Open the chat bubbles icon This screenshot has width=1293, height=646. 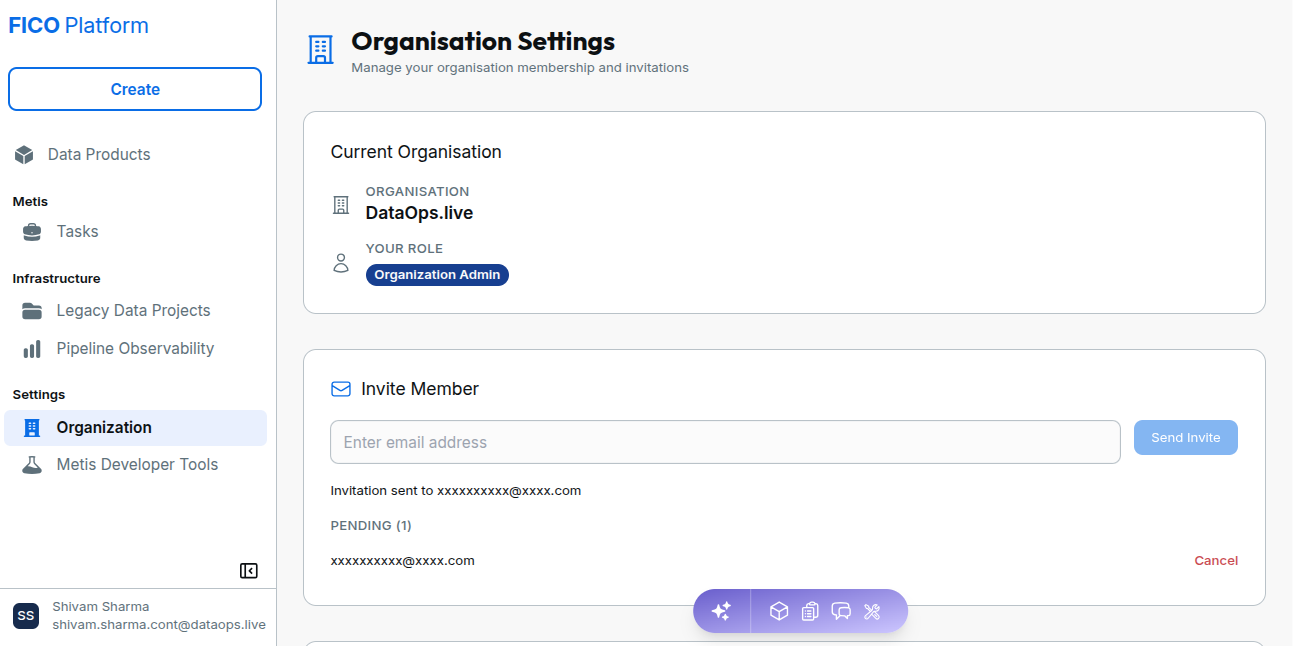click(x=841, y=611)
